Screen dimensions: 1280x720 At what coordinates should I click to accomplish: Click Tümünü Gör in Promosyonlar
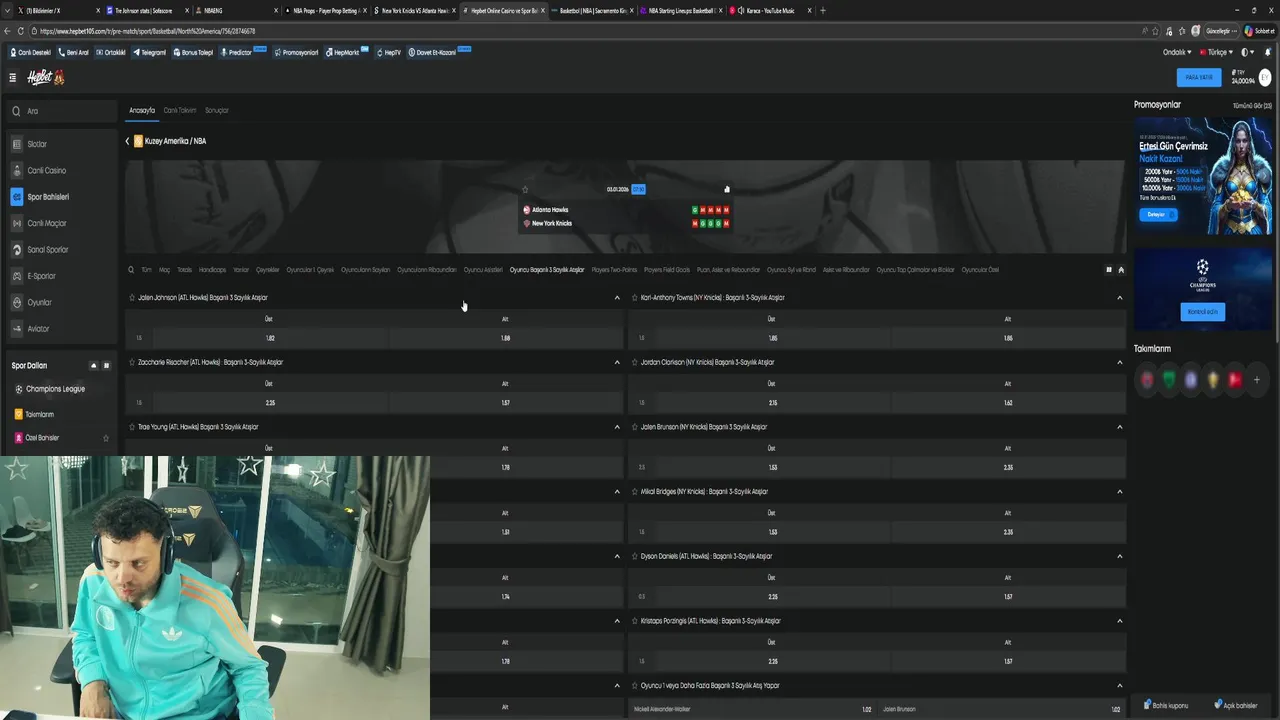point(1252,105)
